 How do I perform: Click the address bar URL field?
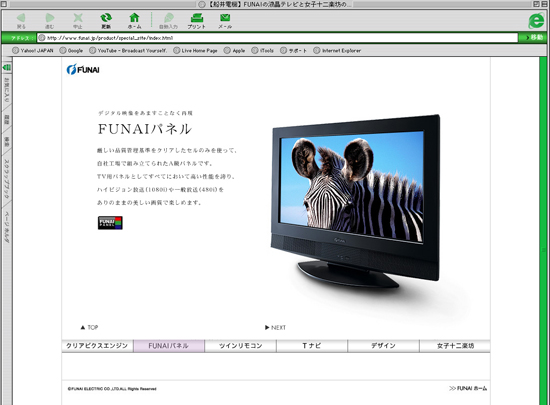point(277,38)
